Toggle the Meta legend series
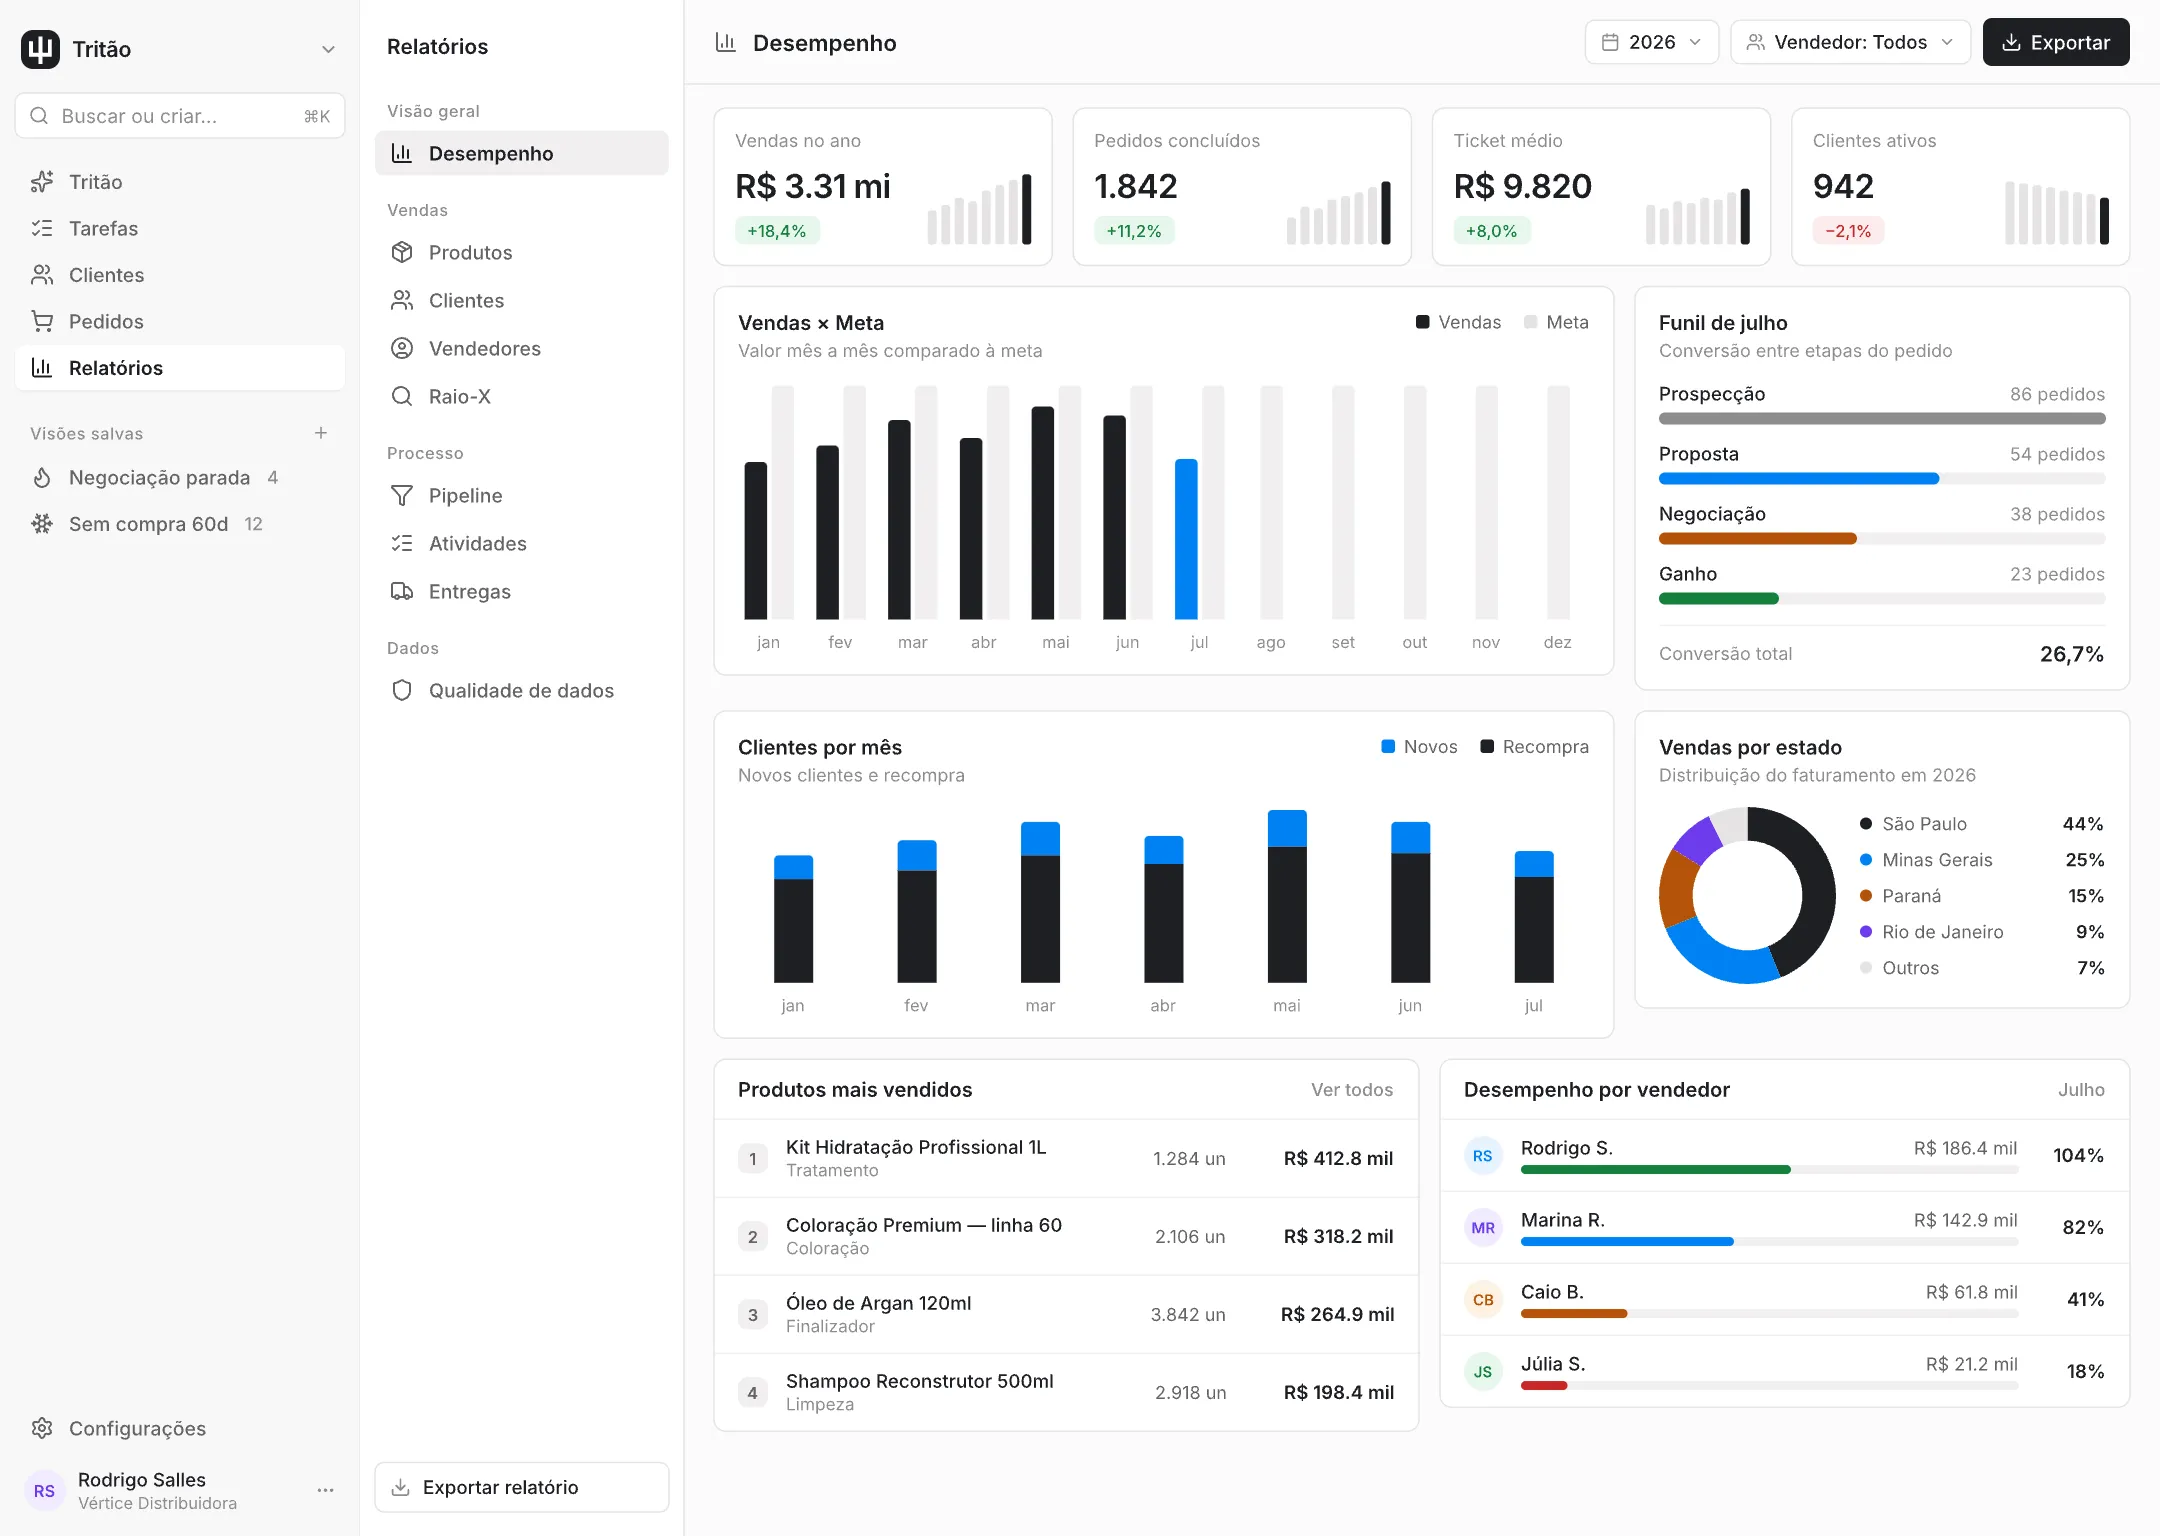 (1556, 322)
